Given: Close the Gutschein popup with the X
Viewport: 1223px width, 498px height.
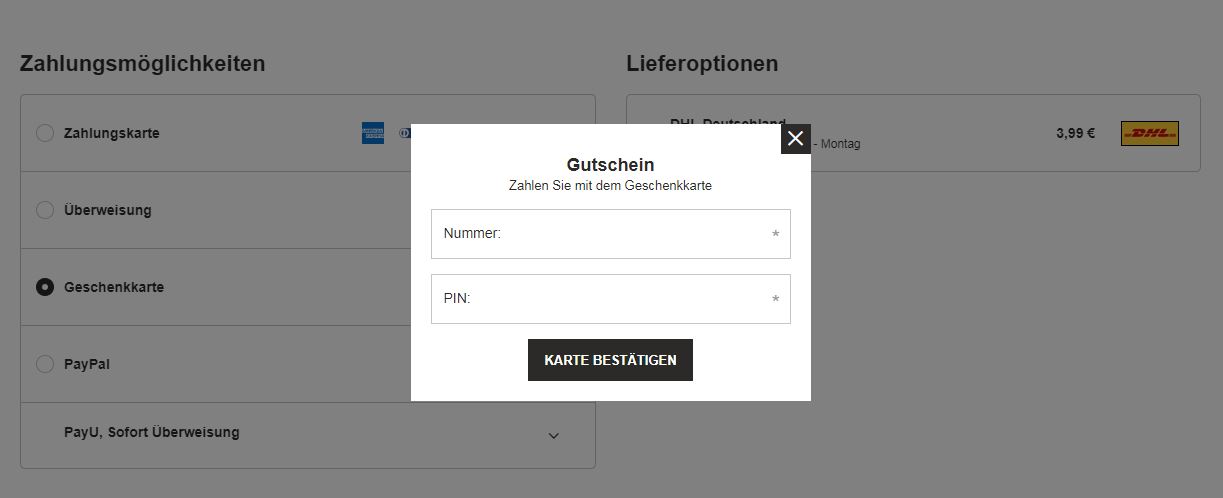Looking at the screenshot, I should [x=795, y=139].
